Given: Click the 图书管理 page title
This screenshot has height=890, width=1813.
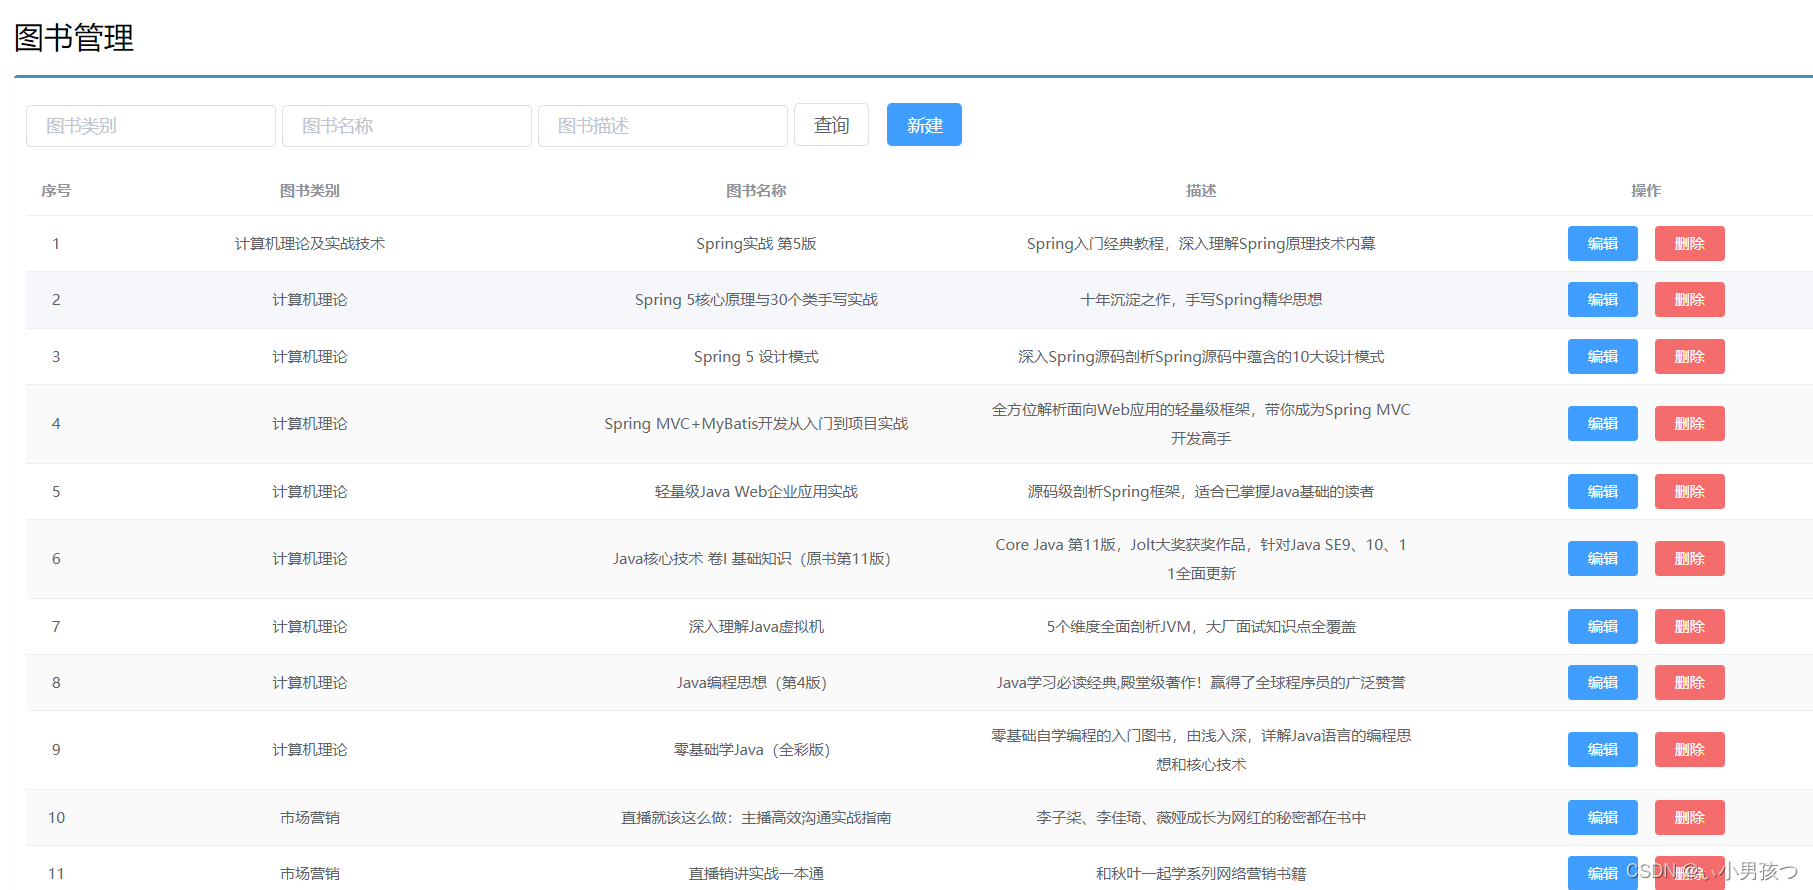Looking at the screenshot, I should [74, 38].
